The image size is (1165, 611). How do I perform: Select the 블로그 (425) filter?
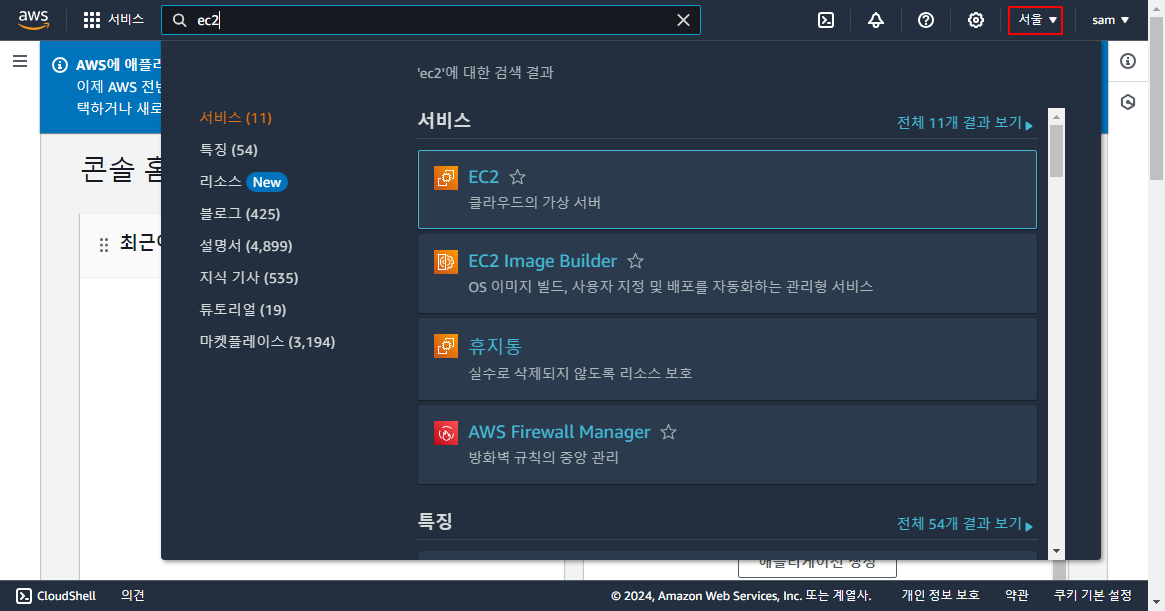click(x=239, y=213)
